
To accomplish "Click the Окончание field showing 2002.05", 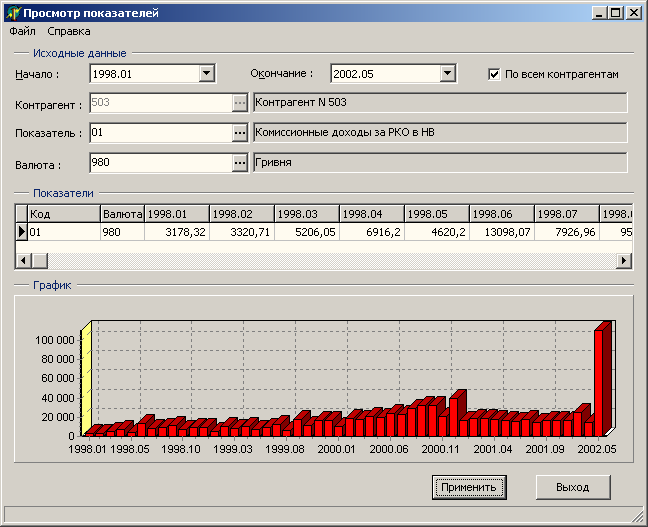I will tap(386, 74).
